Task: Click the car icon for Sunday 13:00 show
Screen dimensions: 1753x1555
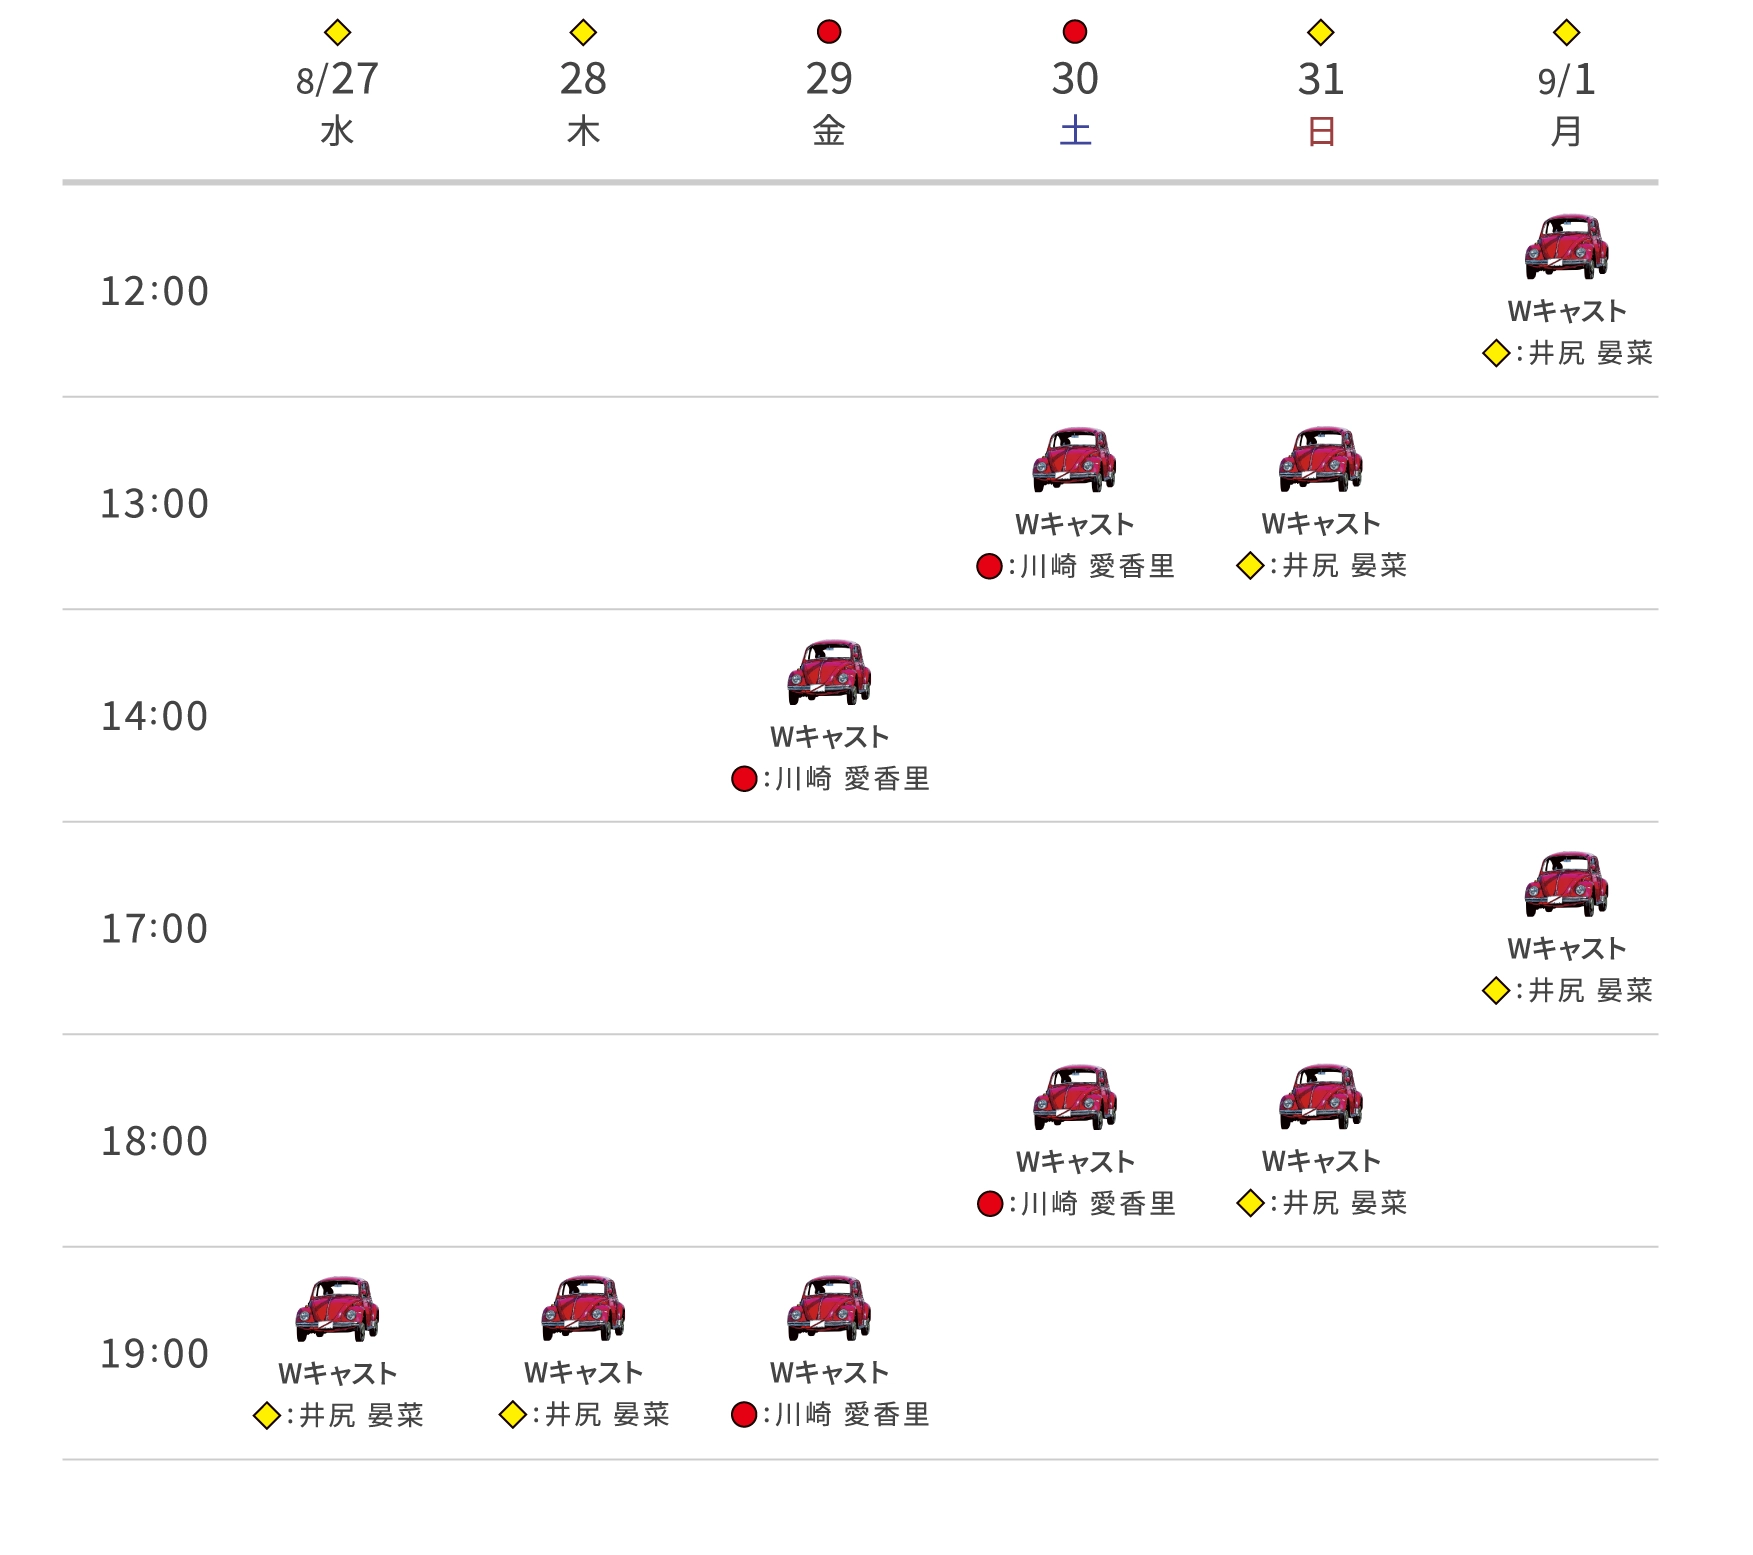Action: (1320, 459)
